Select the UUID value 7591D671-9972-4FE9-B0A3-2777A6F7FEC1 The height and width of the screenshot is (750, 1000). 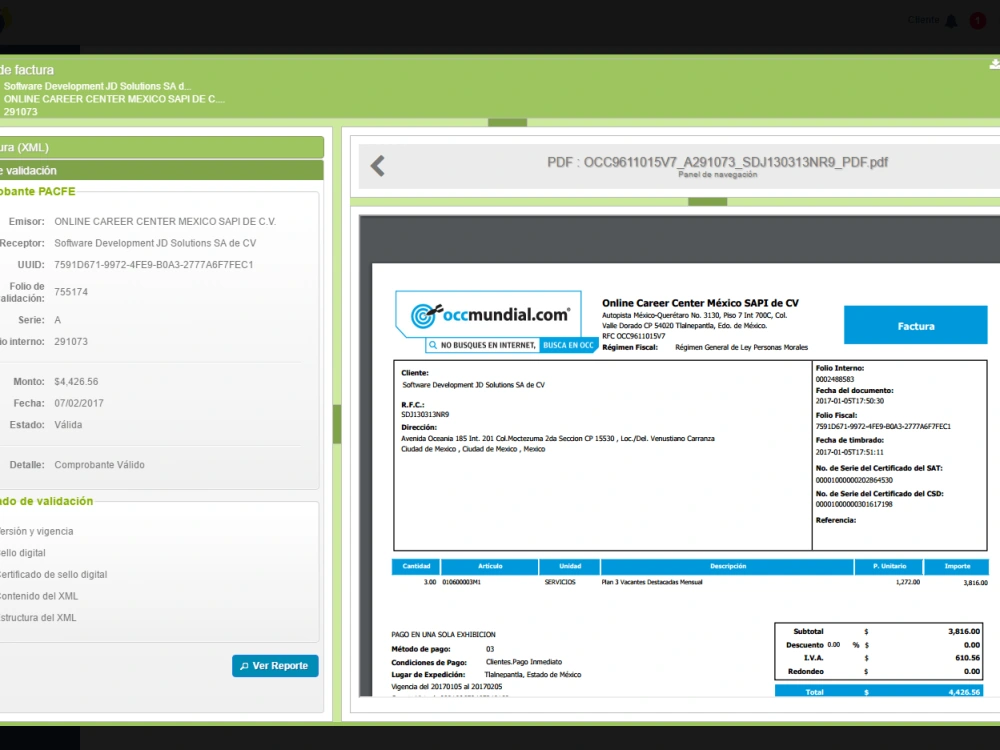[154, 265]
